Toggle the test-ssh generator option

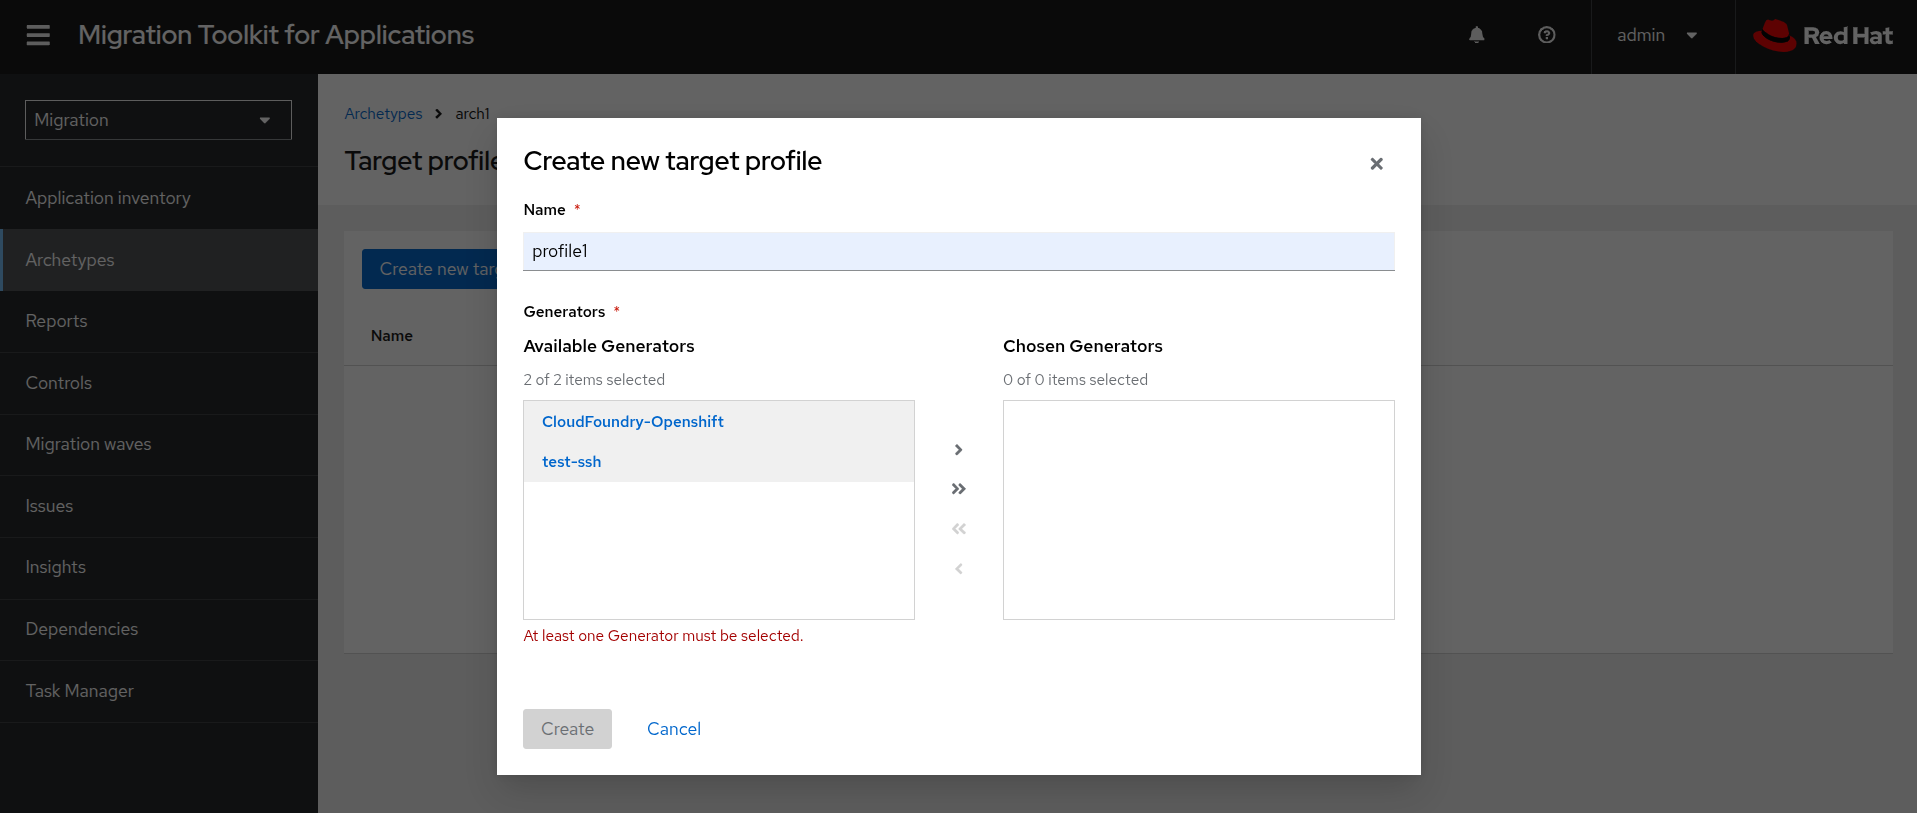click(572, 462)
